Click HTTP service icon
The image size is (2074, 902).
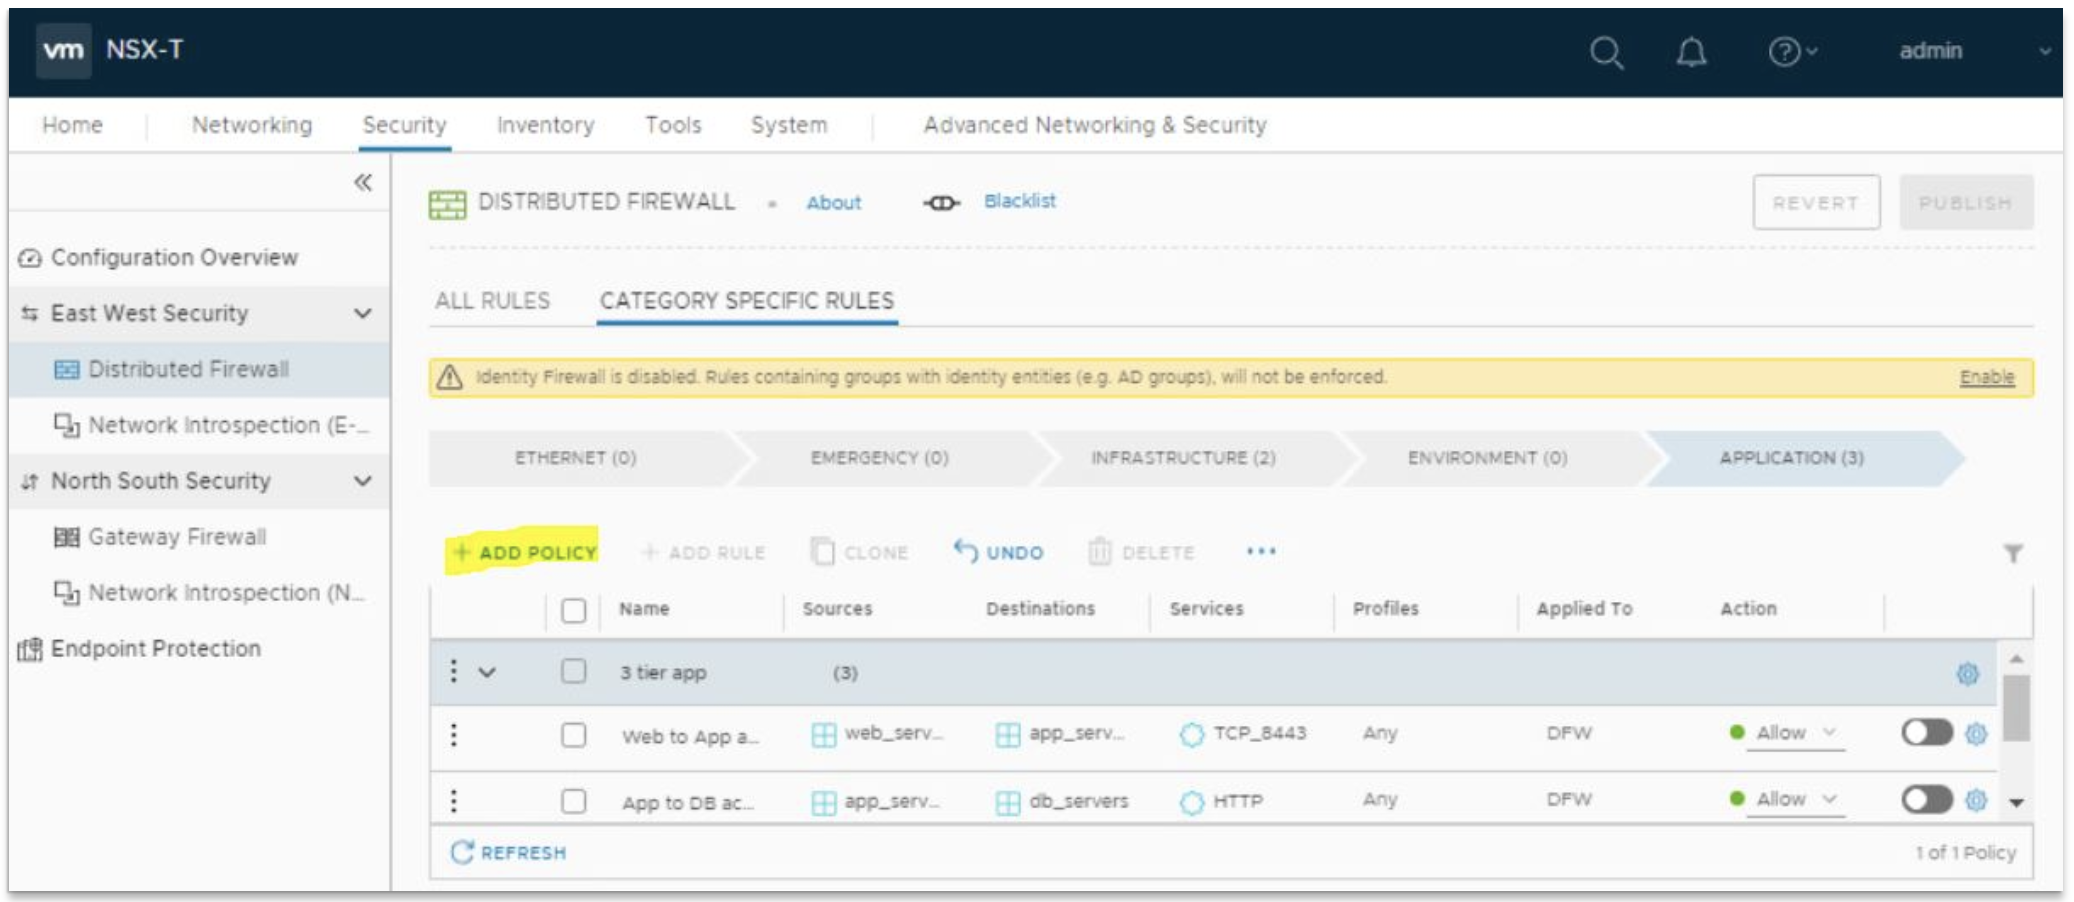pyautogui.click(x=1191, y=802)
